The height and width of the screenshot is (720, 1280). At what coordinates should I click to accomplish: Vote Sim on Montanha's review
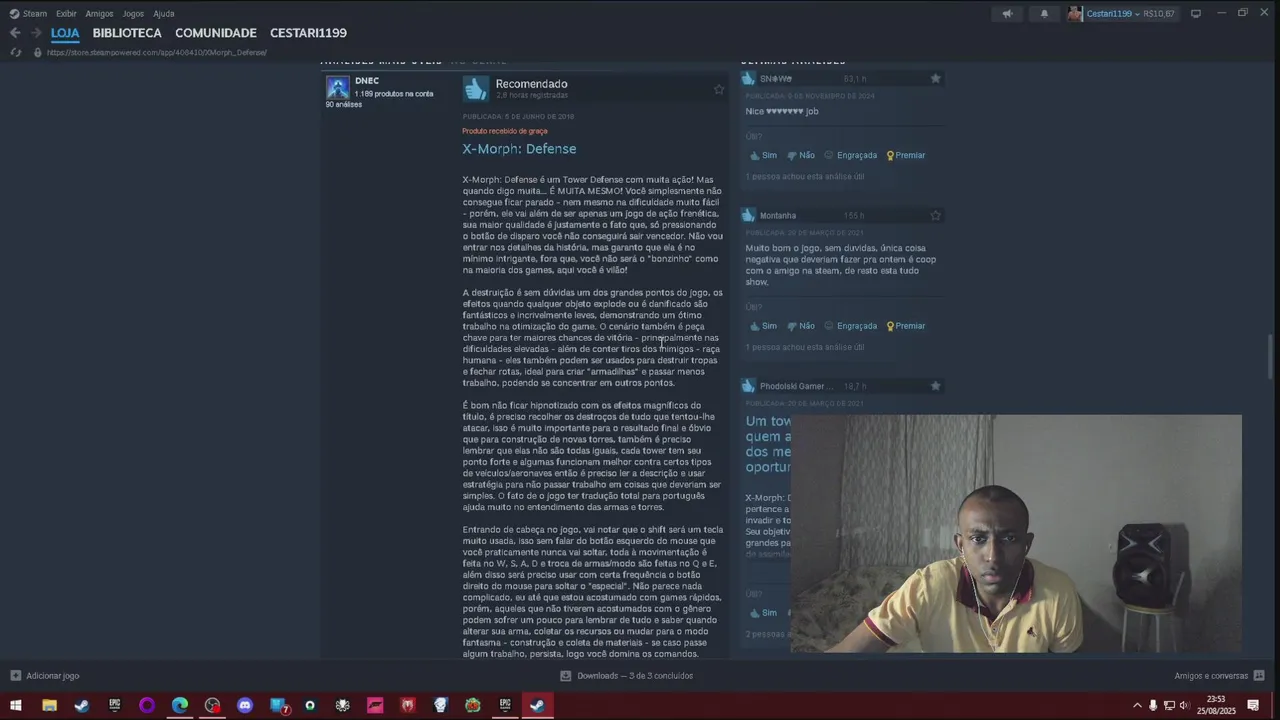pyautogui.click(x=763, y=326)
